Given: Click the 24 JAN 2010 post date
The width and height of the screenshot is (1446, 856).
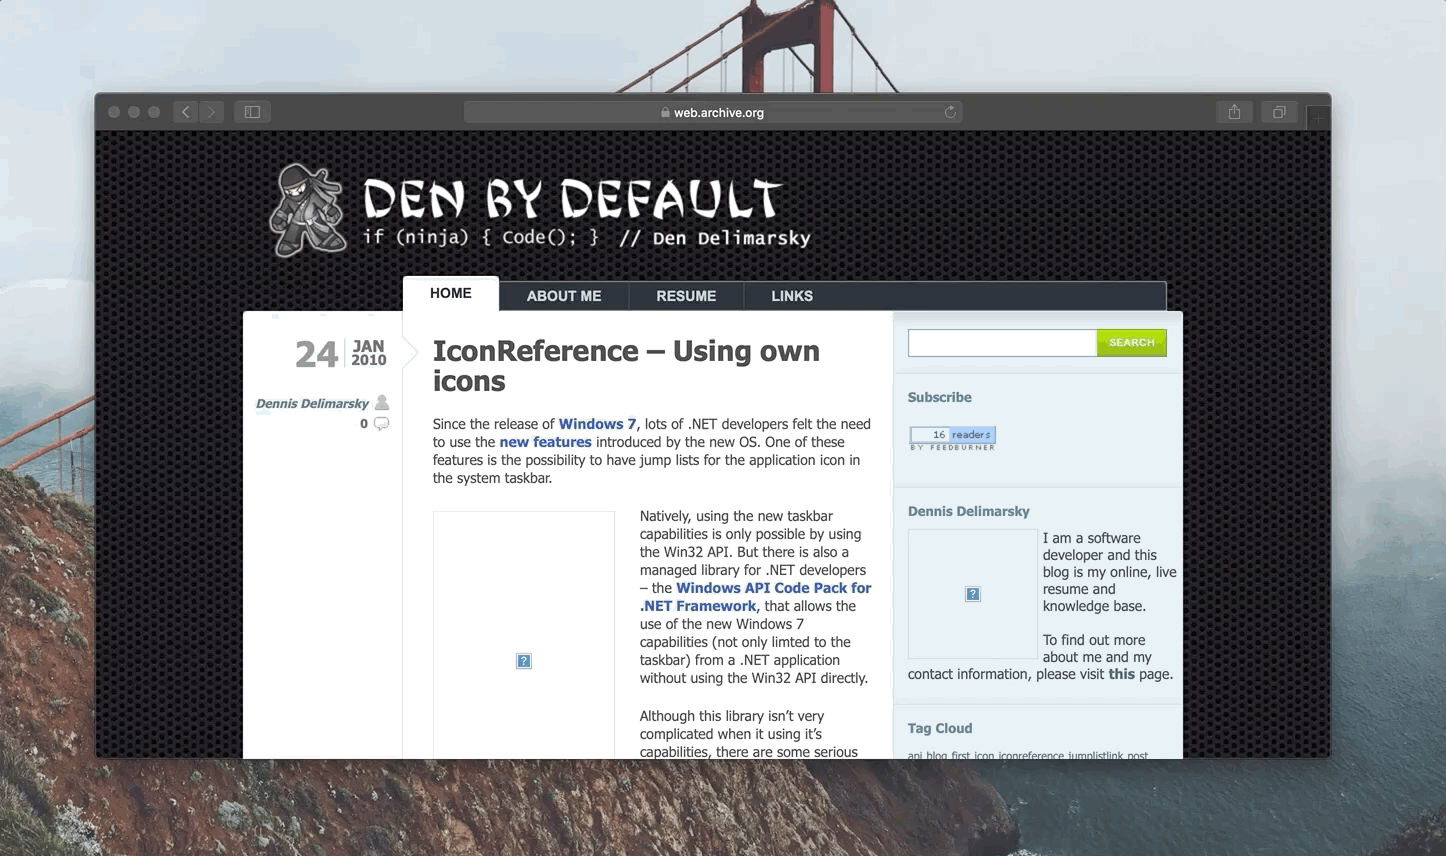Looking at the screenshot, I should [x=341, y=353].
